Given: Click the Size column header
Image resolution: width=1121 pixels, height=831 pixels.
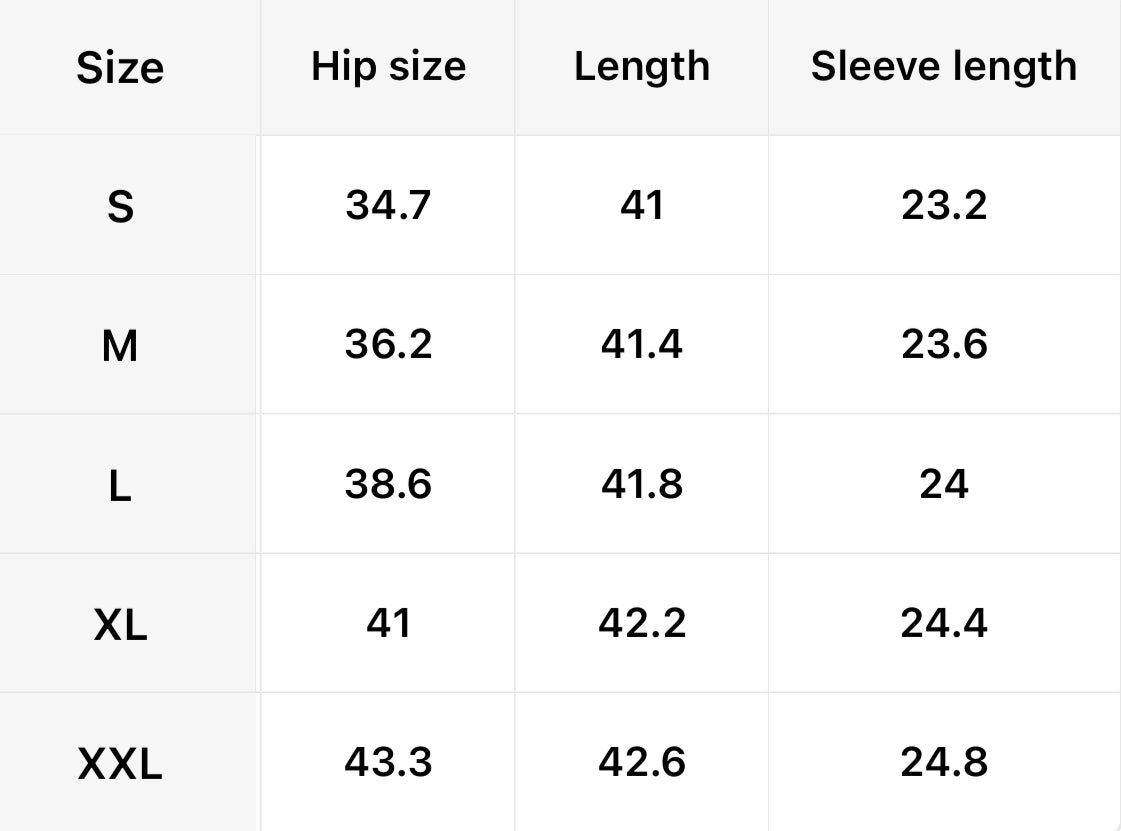Looking at the screenshot, I should (x=120, y=68).
